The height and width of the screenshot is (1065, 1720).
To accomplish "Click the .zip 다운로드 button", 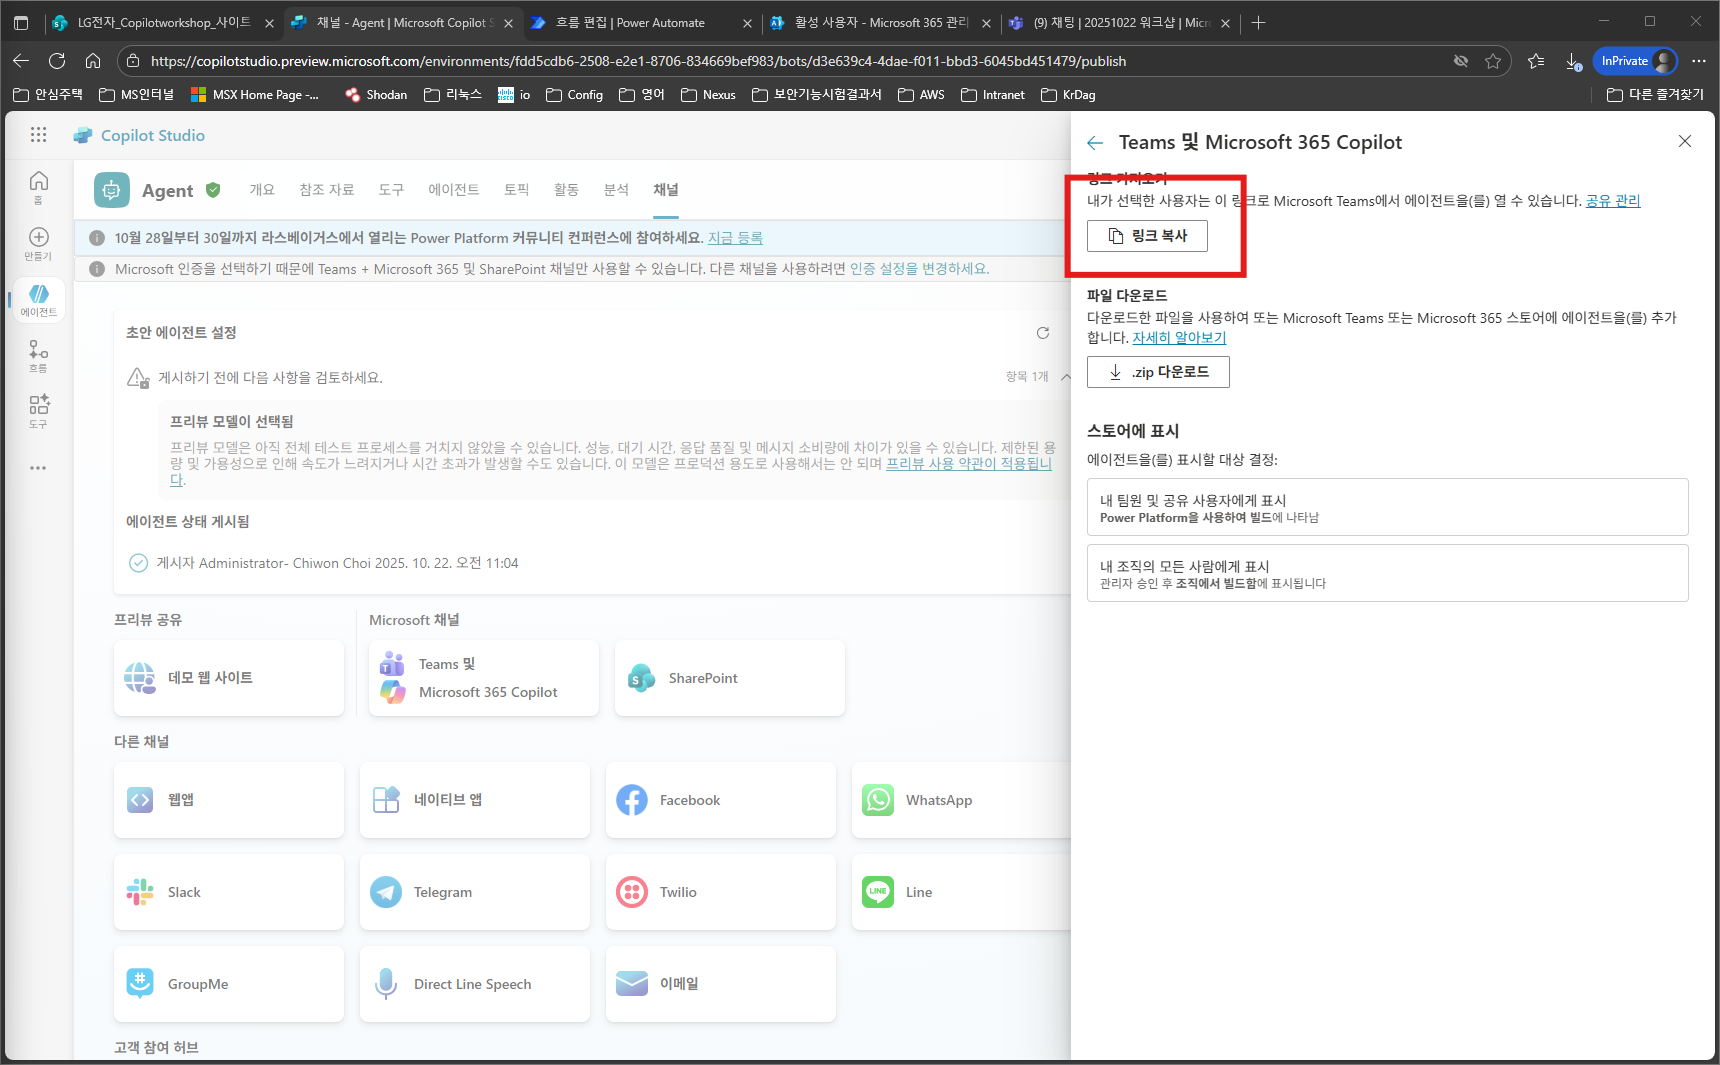I will click(x=1158, y=372).
